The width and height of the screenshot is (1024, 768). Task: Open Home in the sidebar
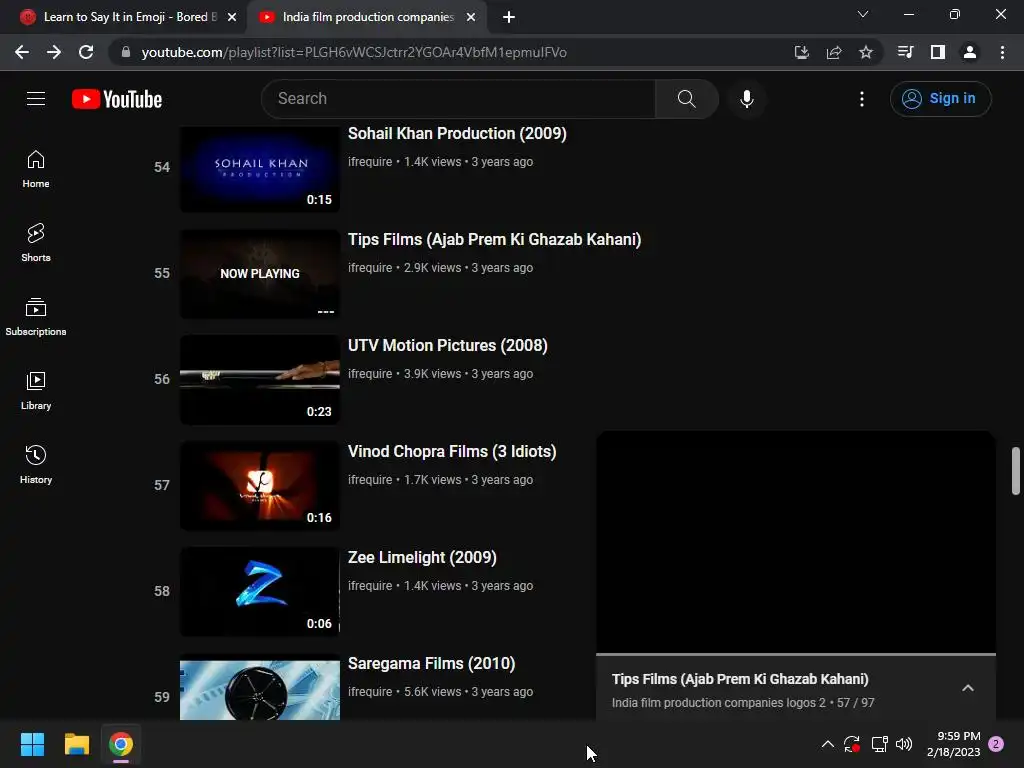click(x=36, y=169)
